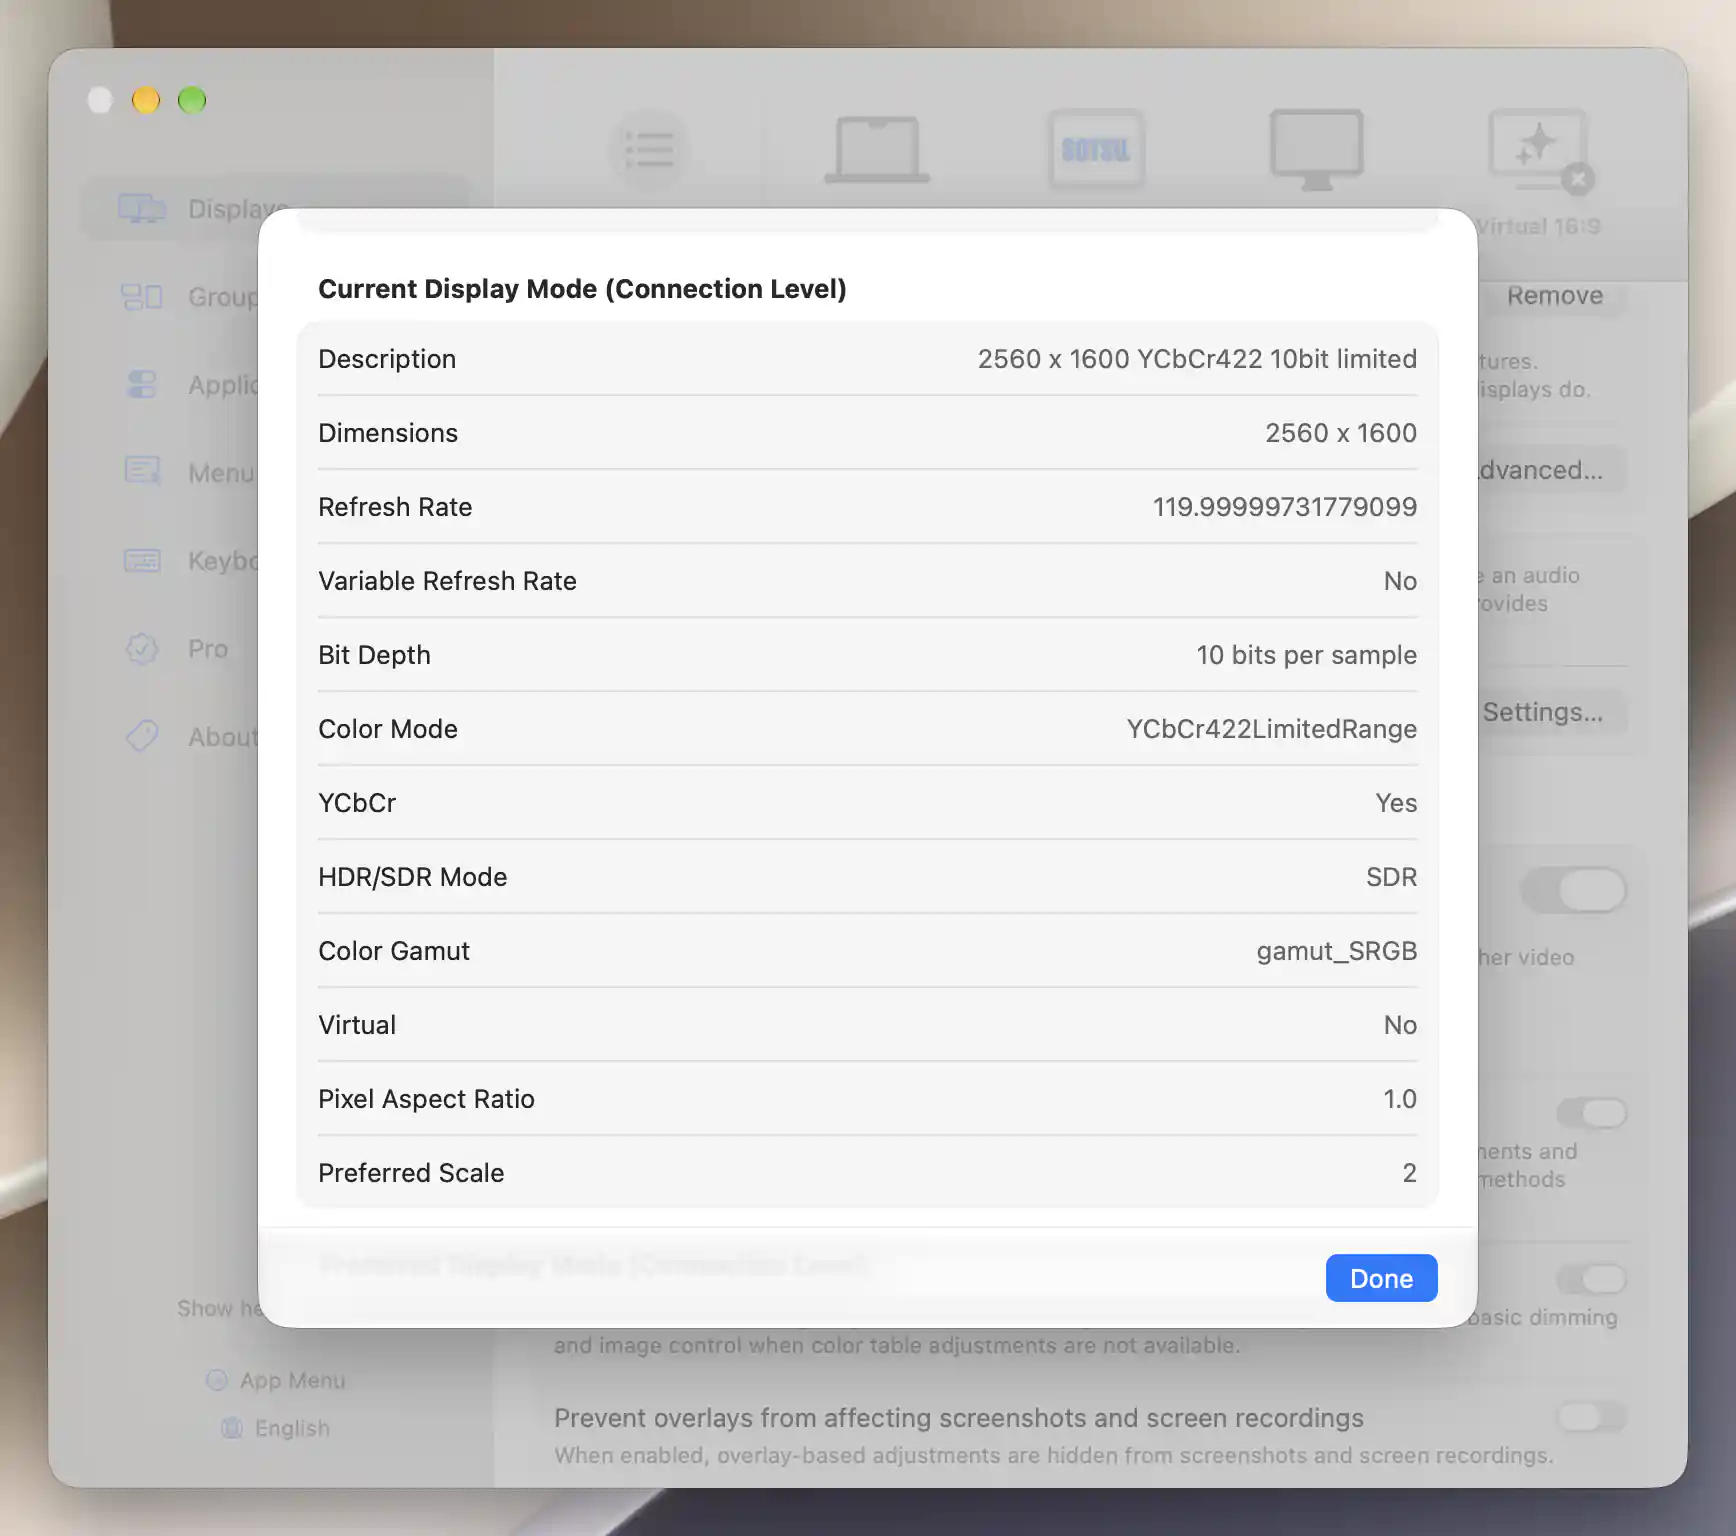Screen dimensions: 1736x1536
Task: Click the Color Mode value YCbCr422LimitedRange
Action: point(1271,729)
